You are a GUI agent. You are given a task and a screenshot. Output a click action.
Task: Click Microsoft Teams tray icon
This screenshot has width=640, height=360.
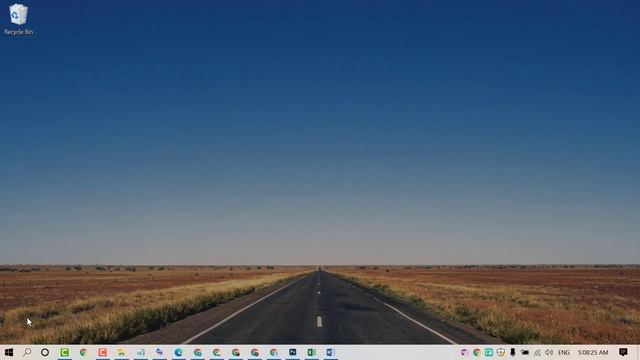[x=464, y=352]
